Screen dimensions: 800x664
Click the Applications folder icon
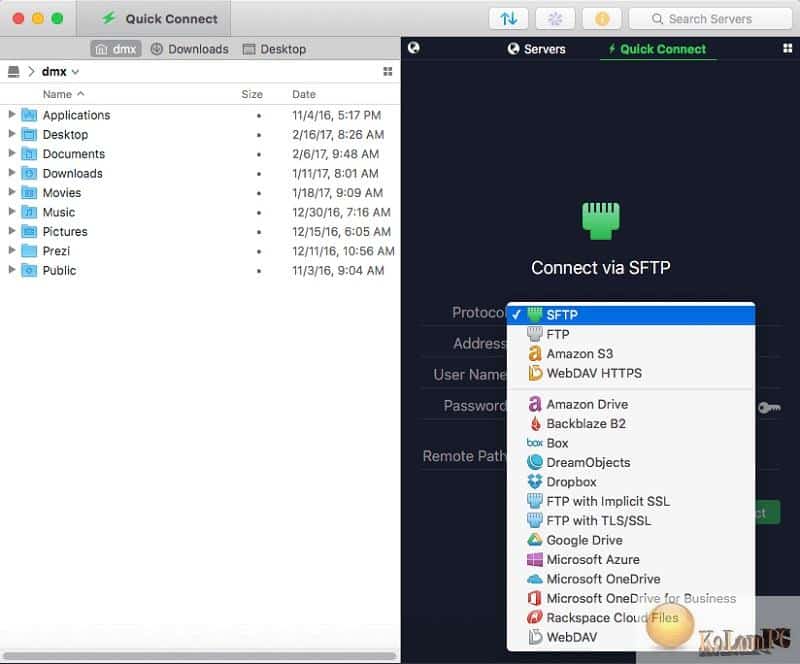pyautogui.click(x=29, y=115)
